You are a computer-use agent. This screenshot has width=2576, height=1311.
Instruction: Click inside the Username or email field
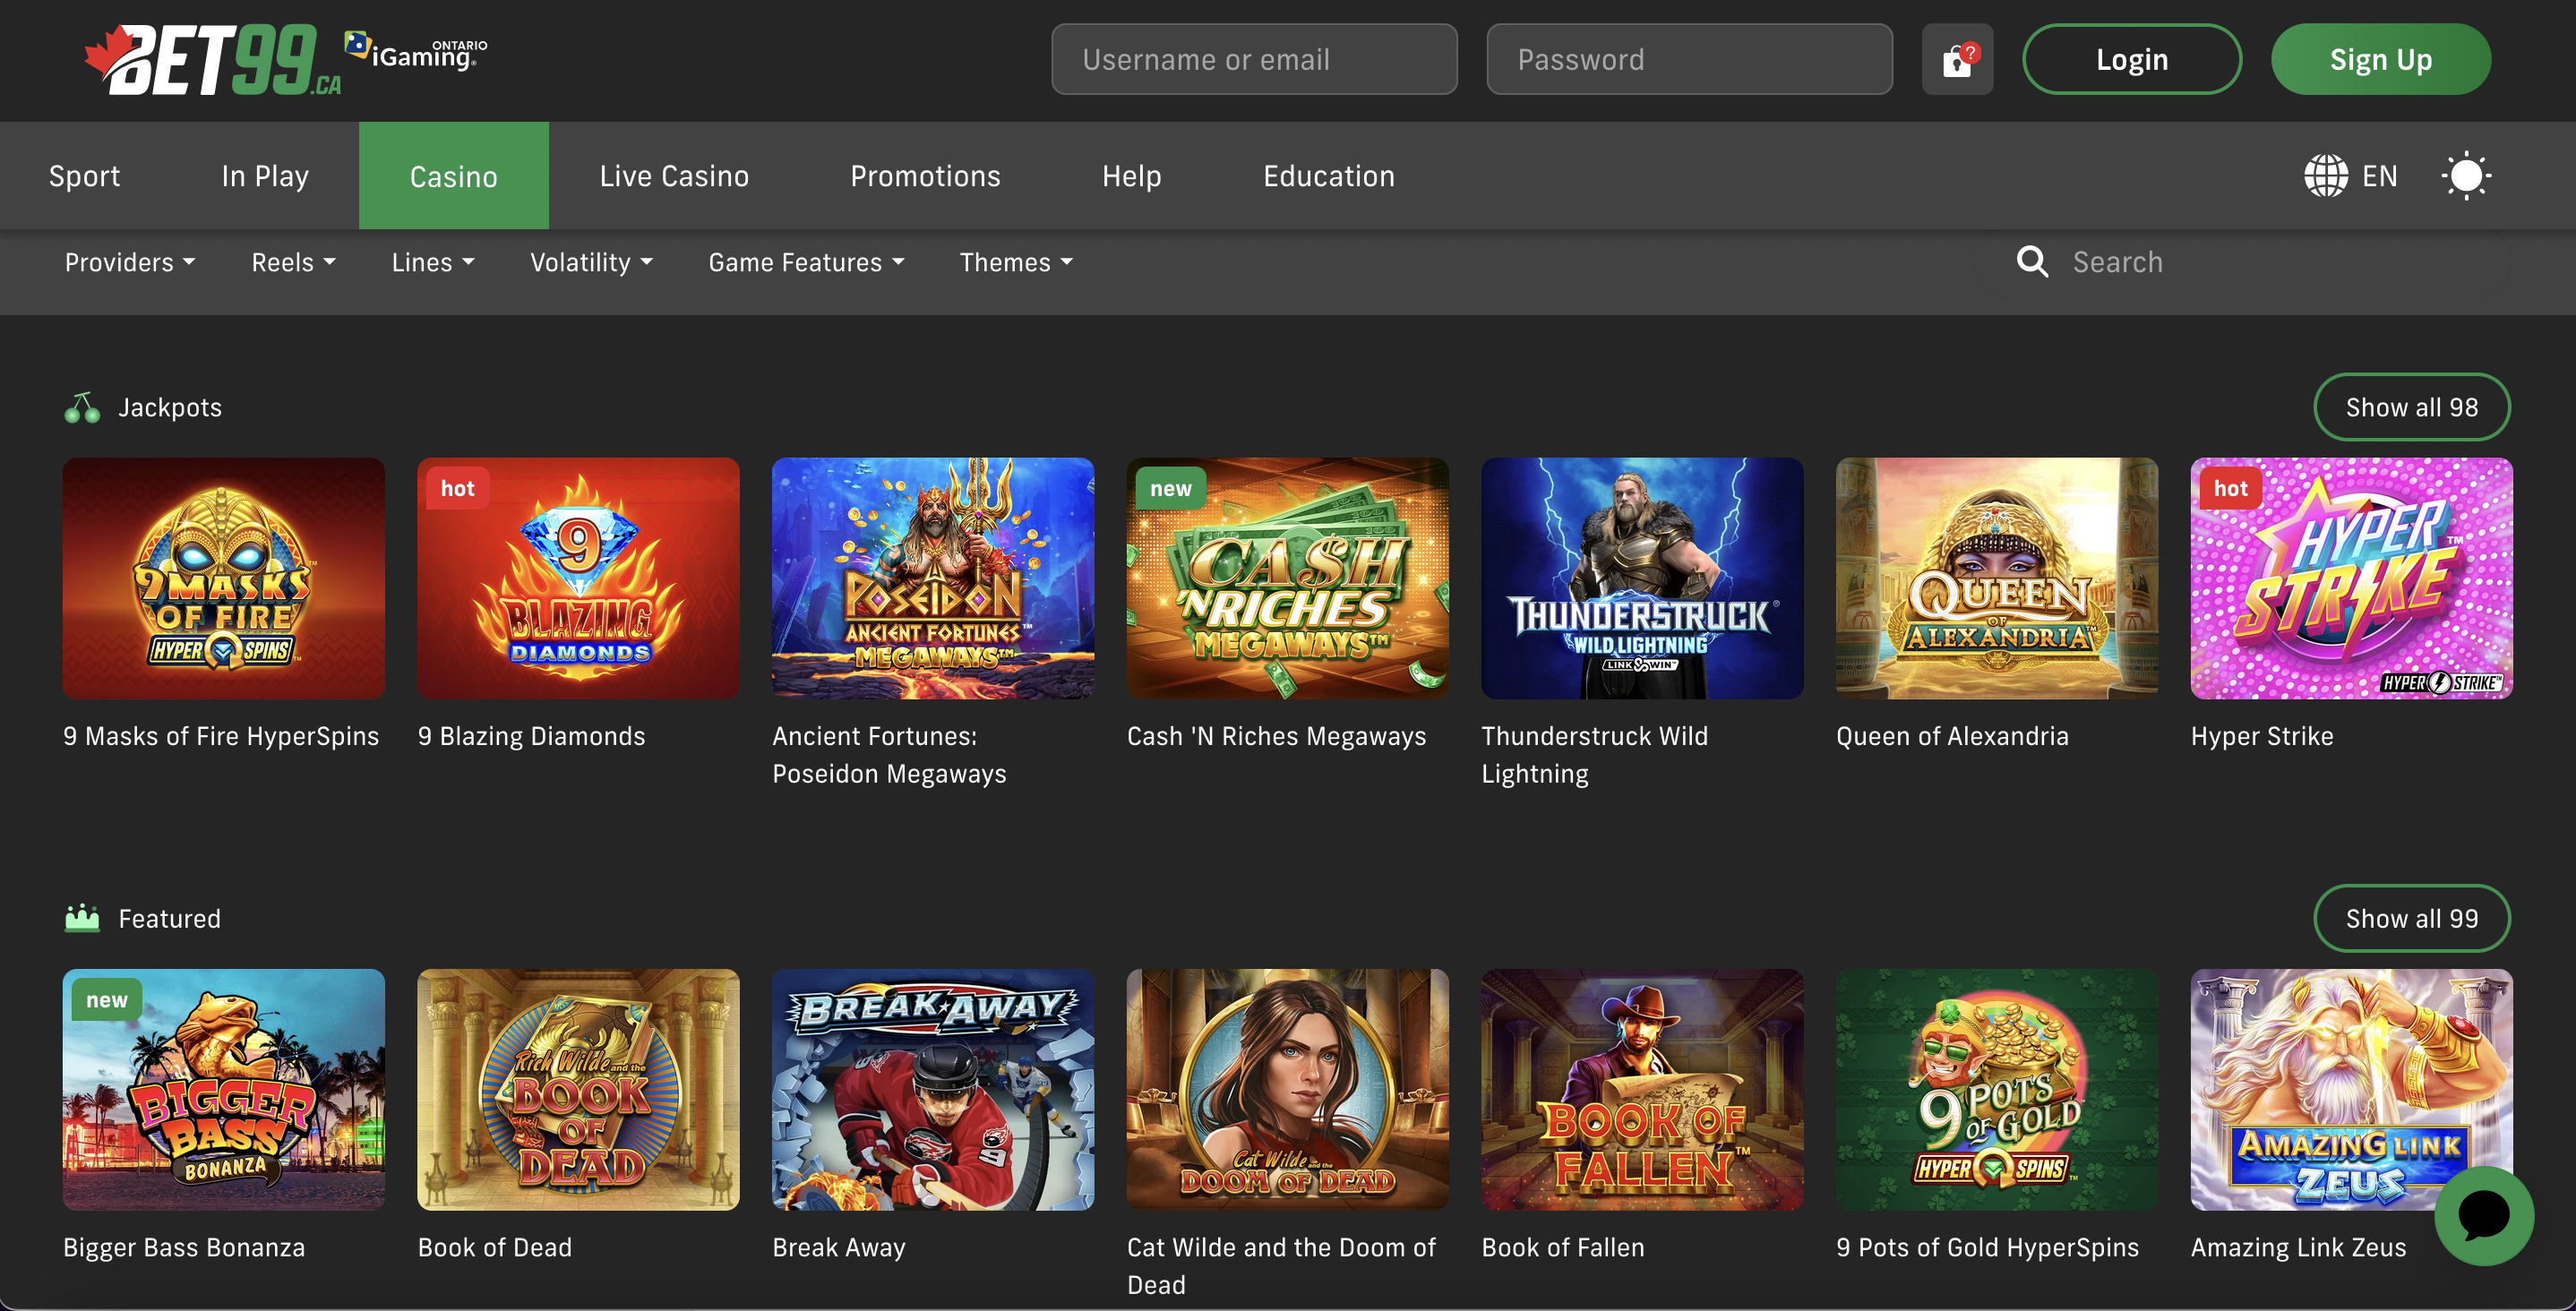click(x=1254, y=60)
